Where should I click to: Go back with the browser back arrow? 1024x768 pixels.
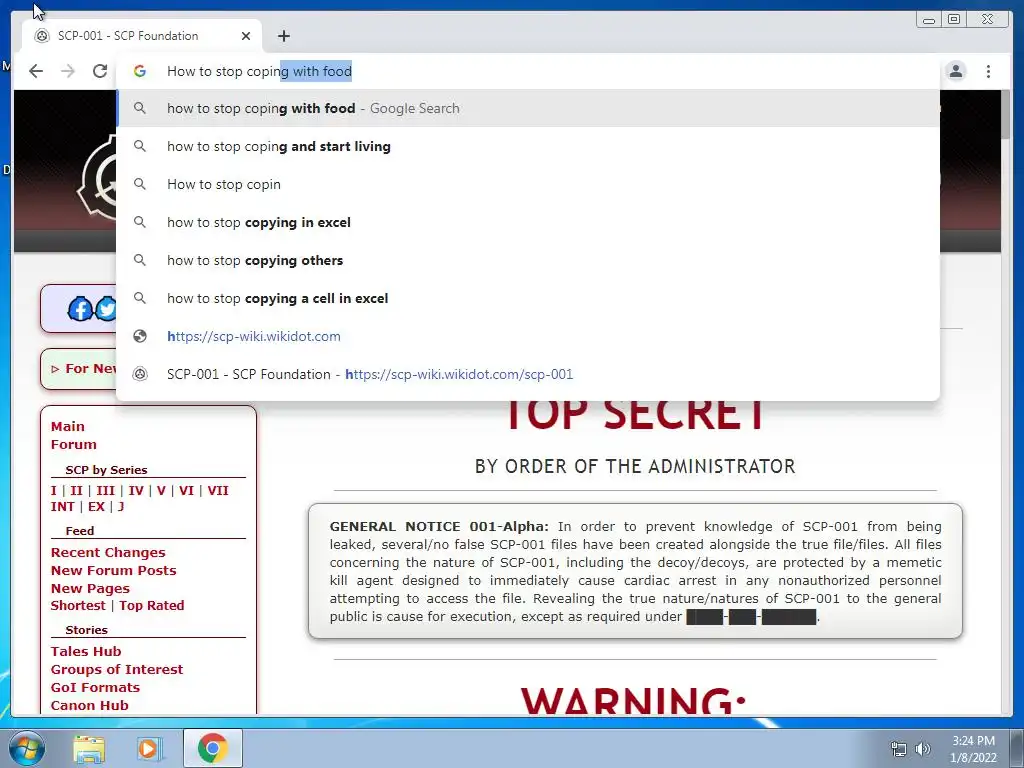(36, 71)
